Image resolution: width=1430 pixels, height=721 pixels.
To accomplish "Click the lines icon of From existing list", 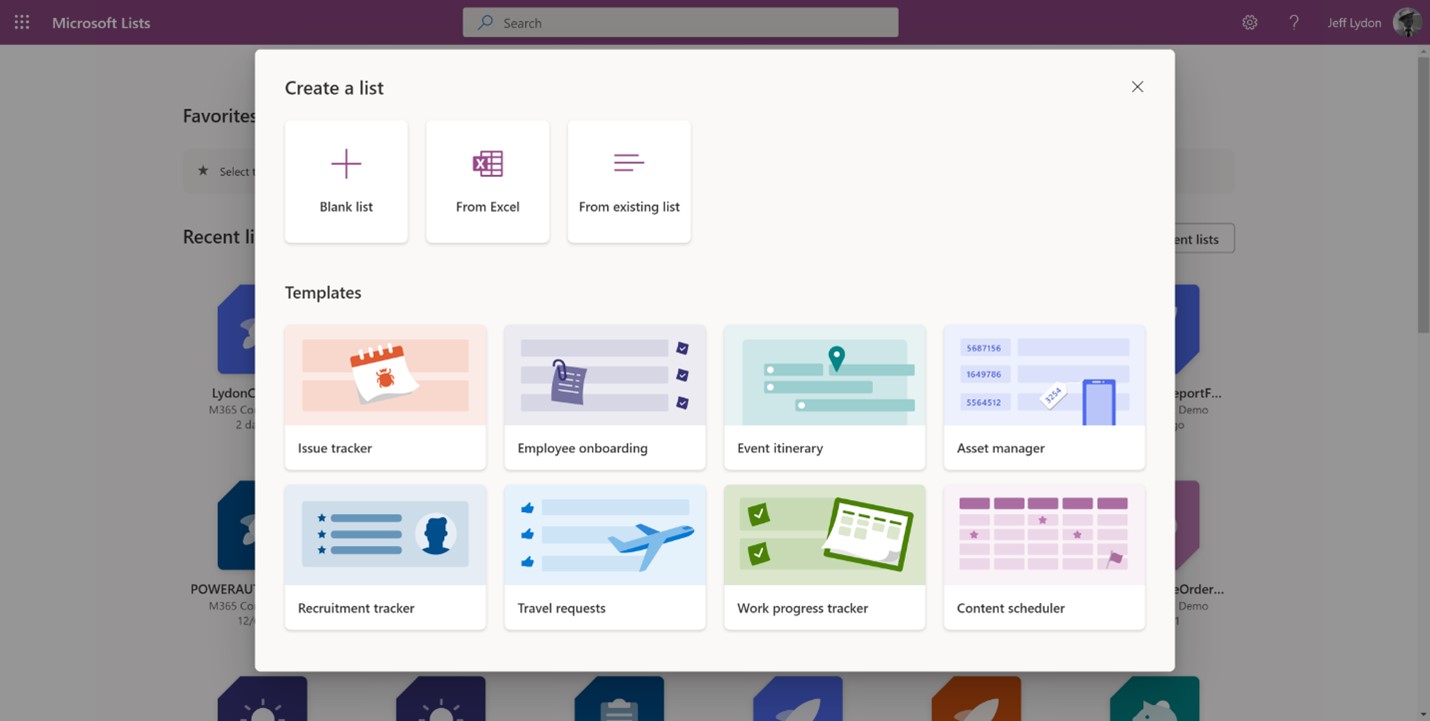I will [x=629, y=163].
